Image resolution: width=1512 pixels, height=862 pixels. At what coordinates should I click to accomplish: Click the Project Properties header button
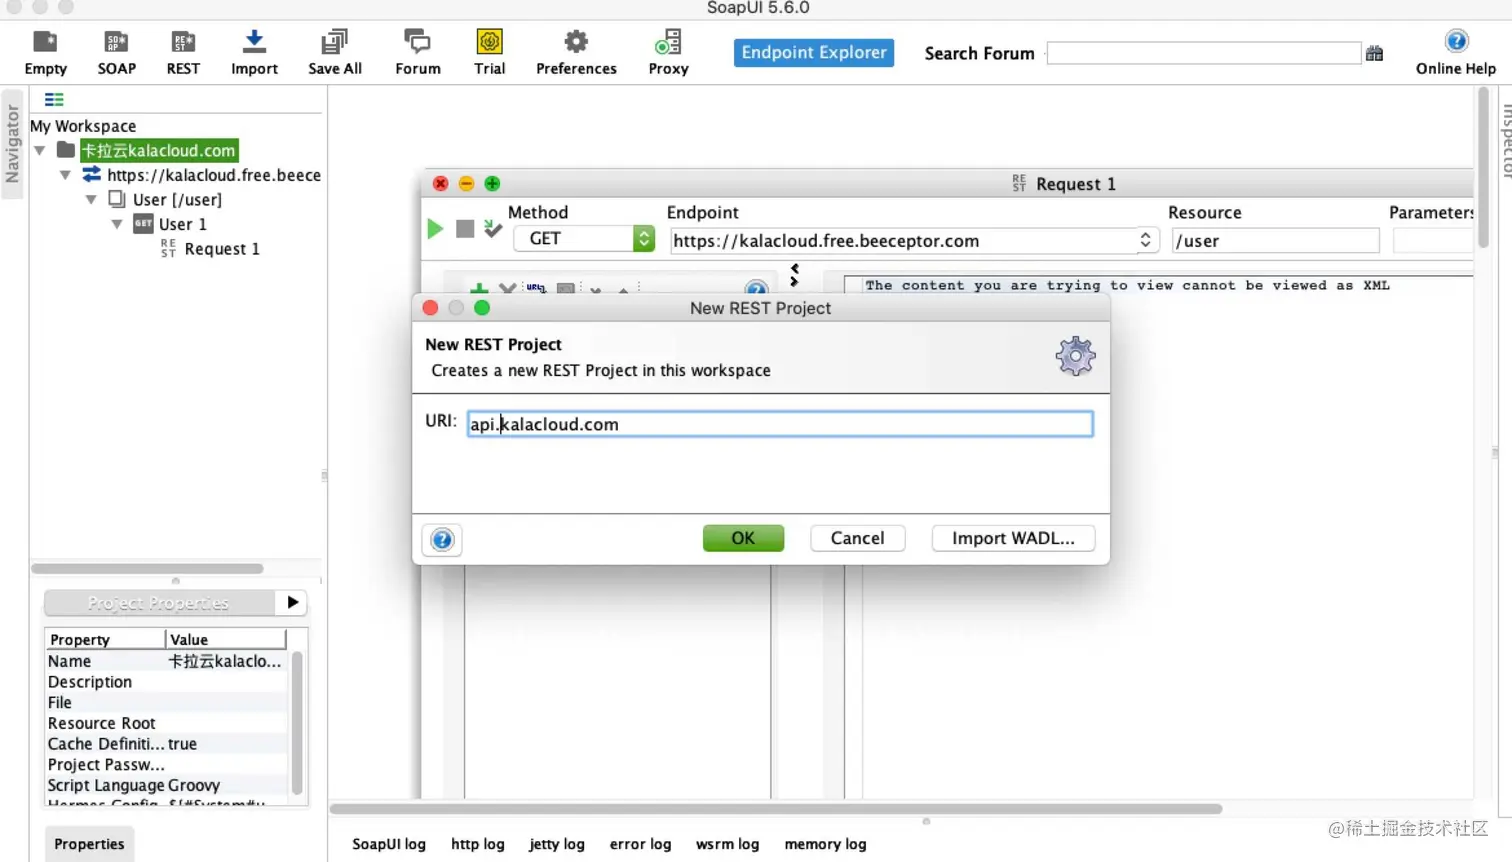(x=159, y=602)
